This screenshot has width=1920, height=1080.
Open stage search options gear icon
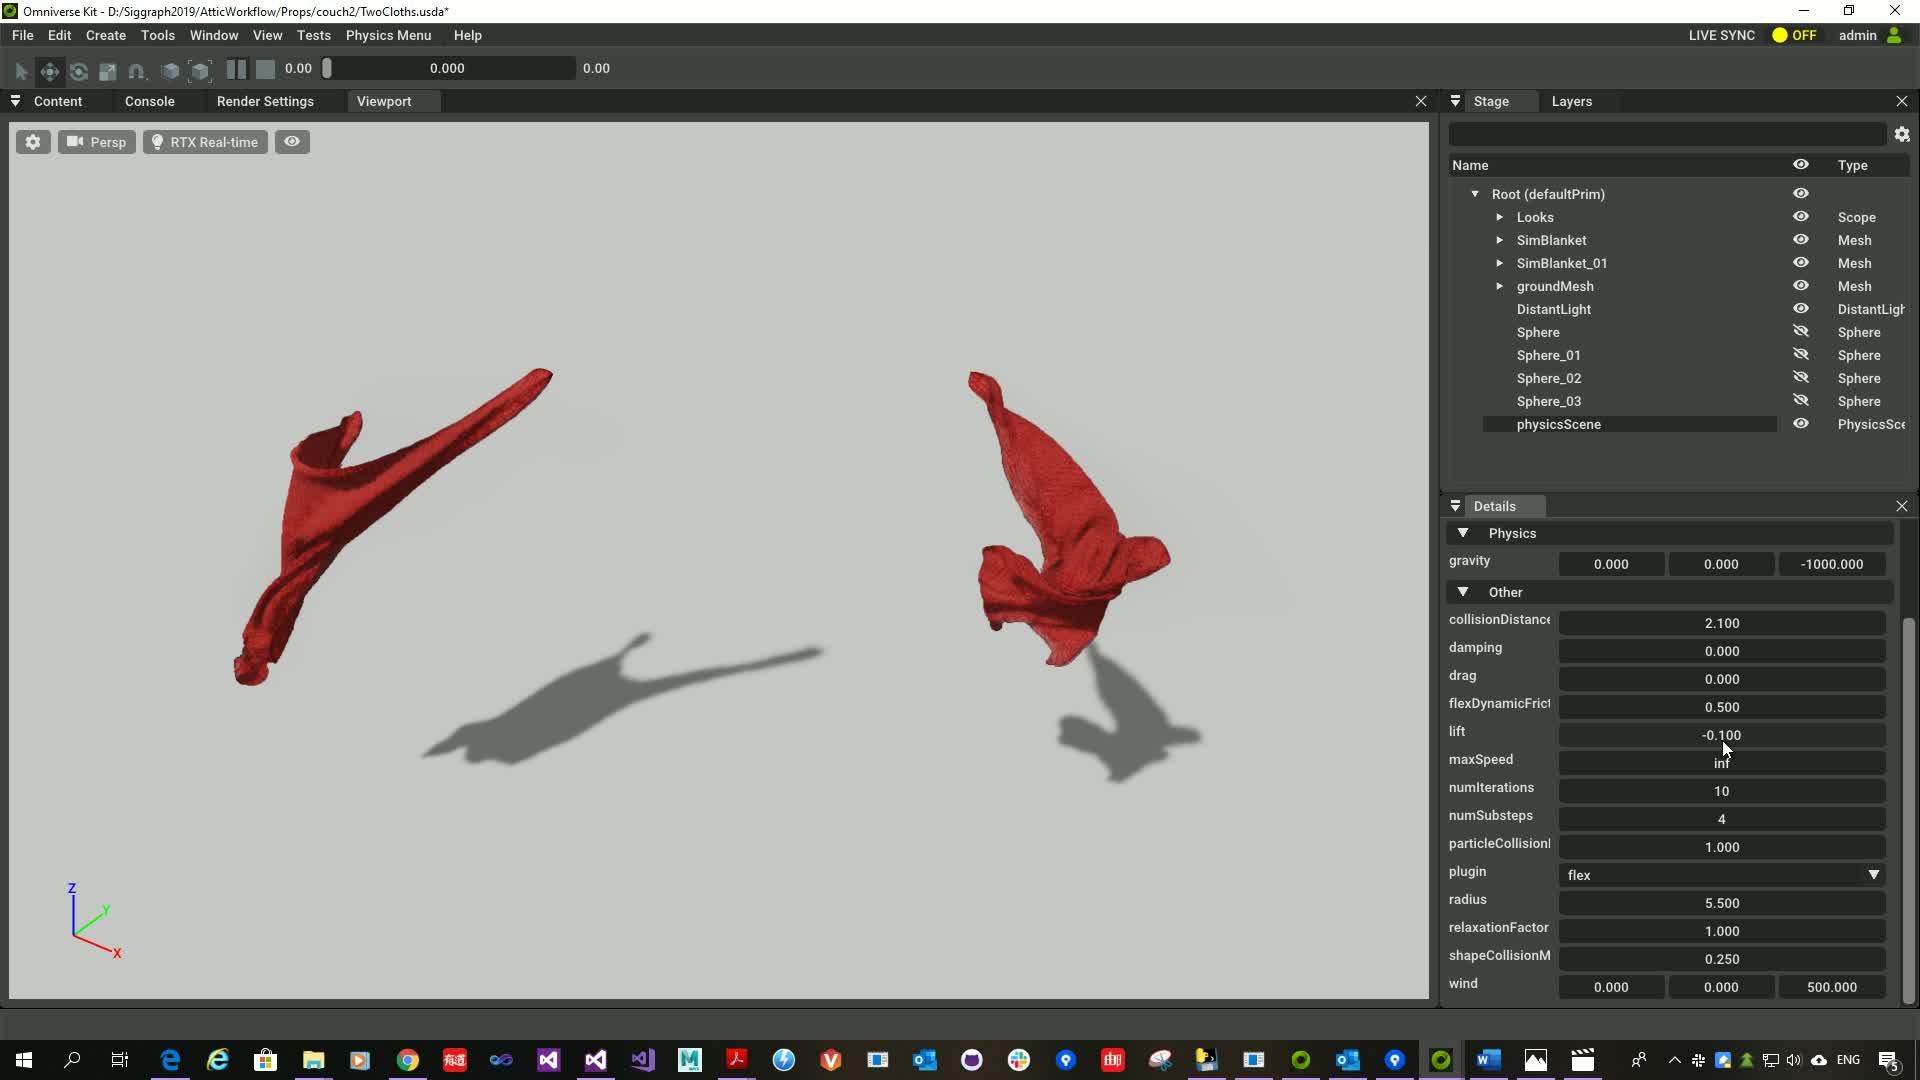[x=1901, y=134]
